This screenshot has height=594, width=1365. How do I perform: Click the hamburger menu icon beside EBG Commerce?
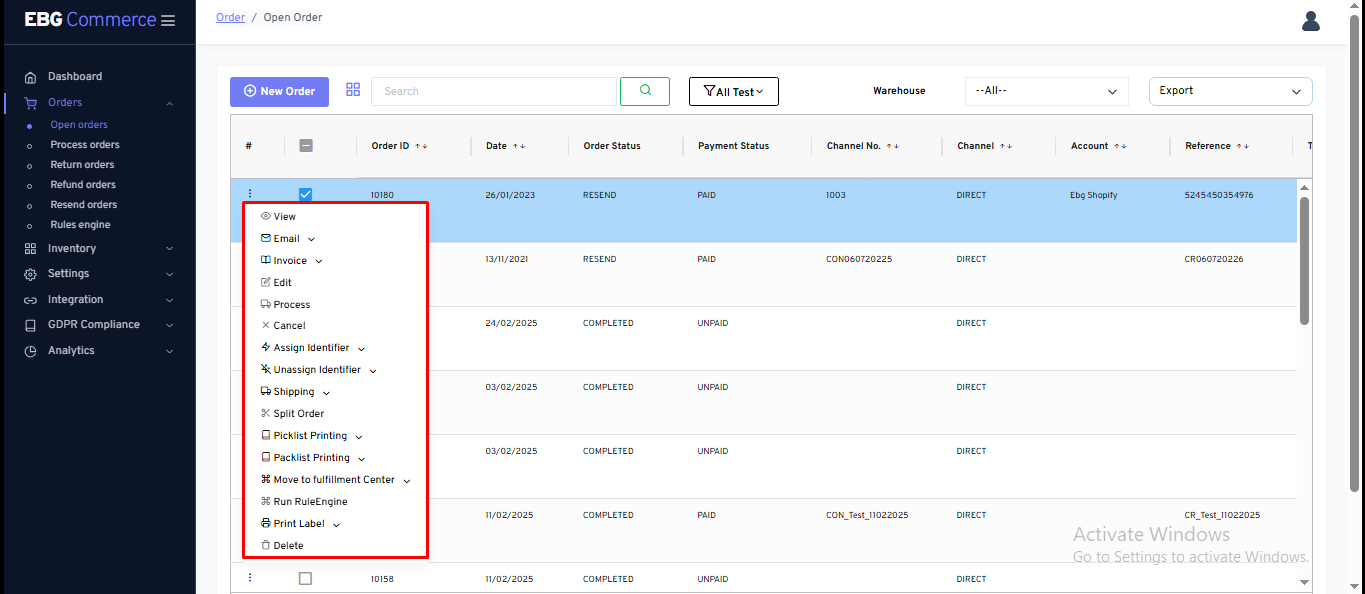tap(167, 21)
